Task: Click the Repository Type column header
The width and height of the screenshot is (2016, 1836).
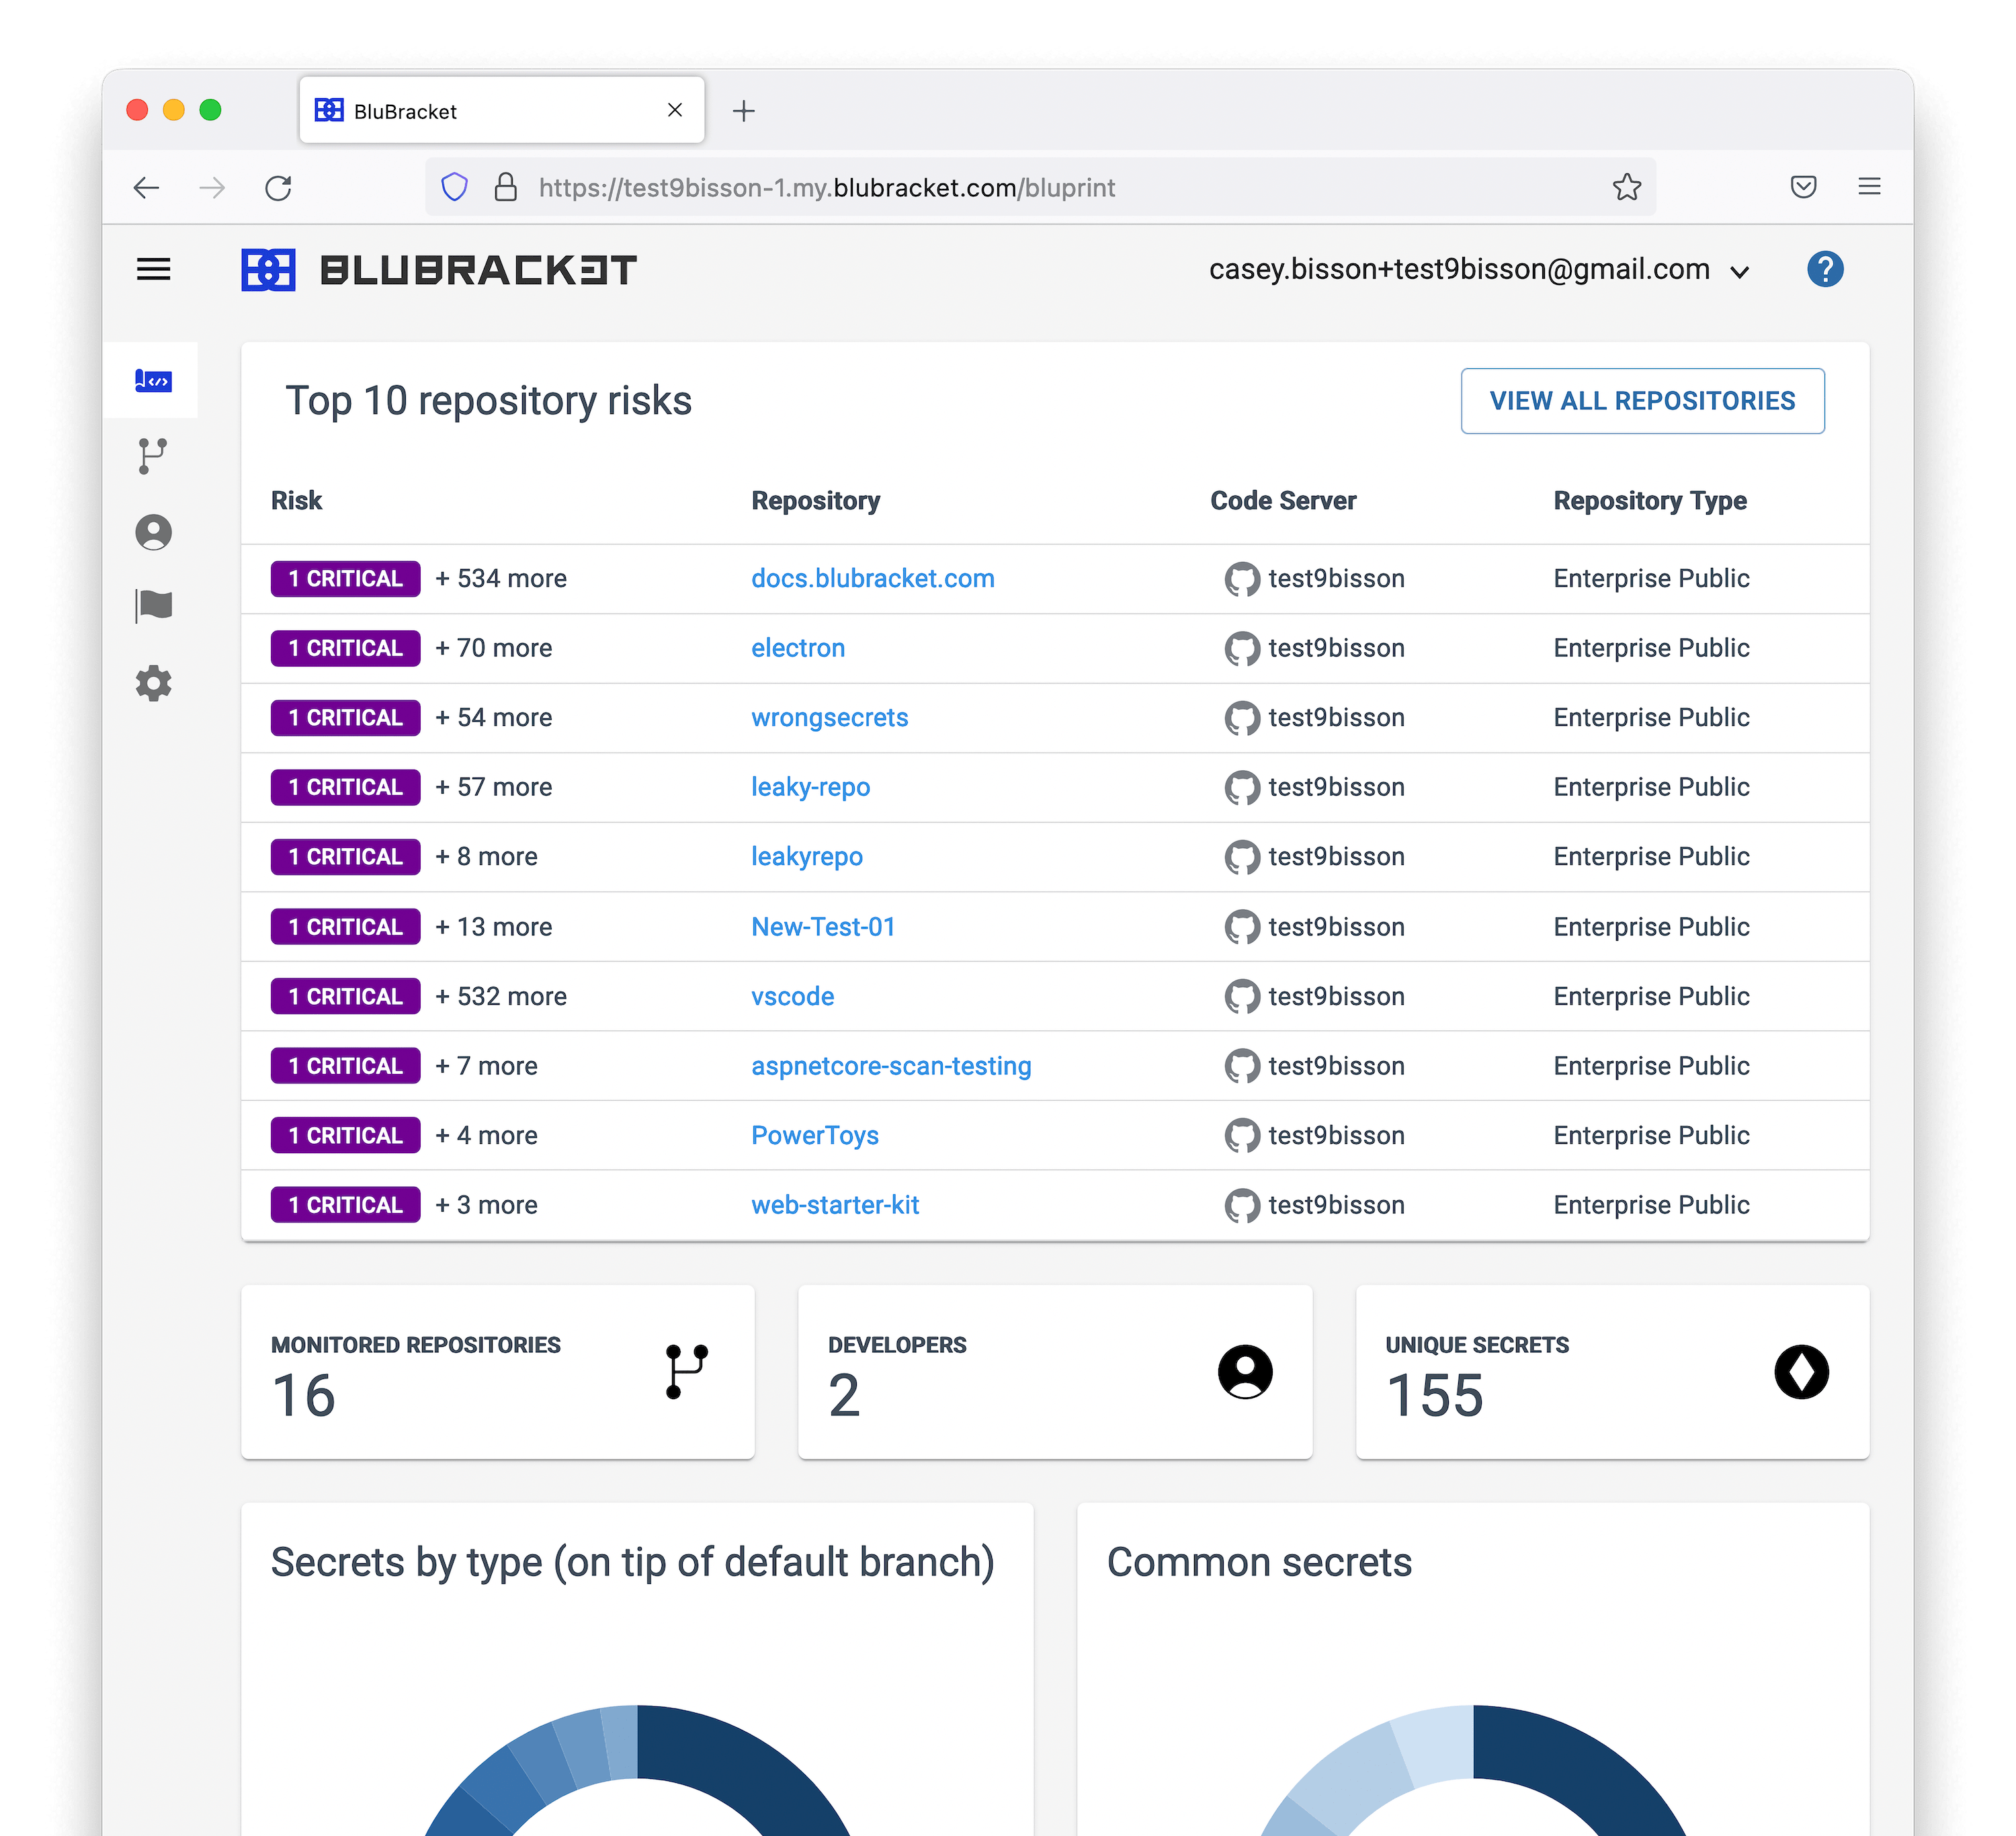Action: point(1650,501)
